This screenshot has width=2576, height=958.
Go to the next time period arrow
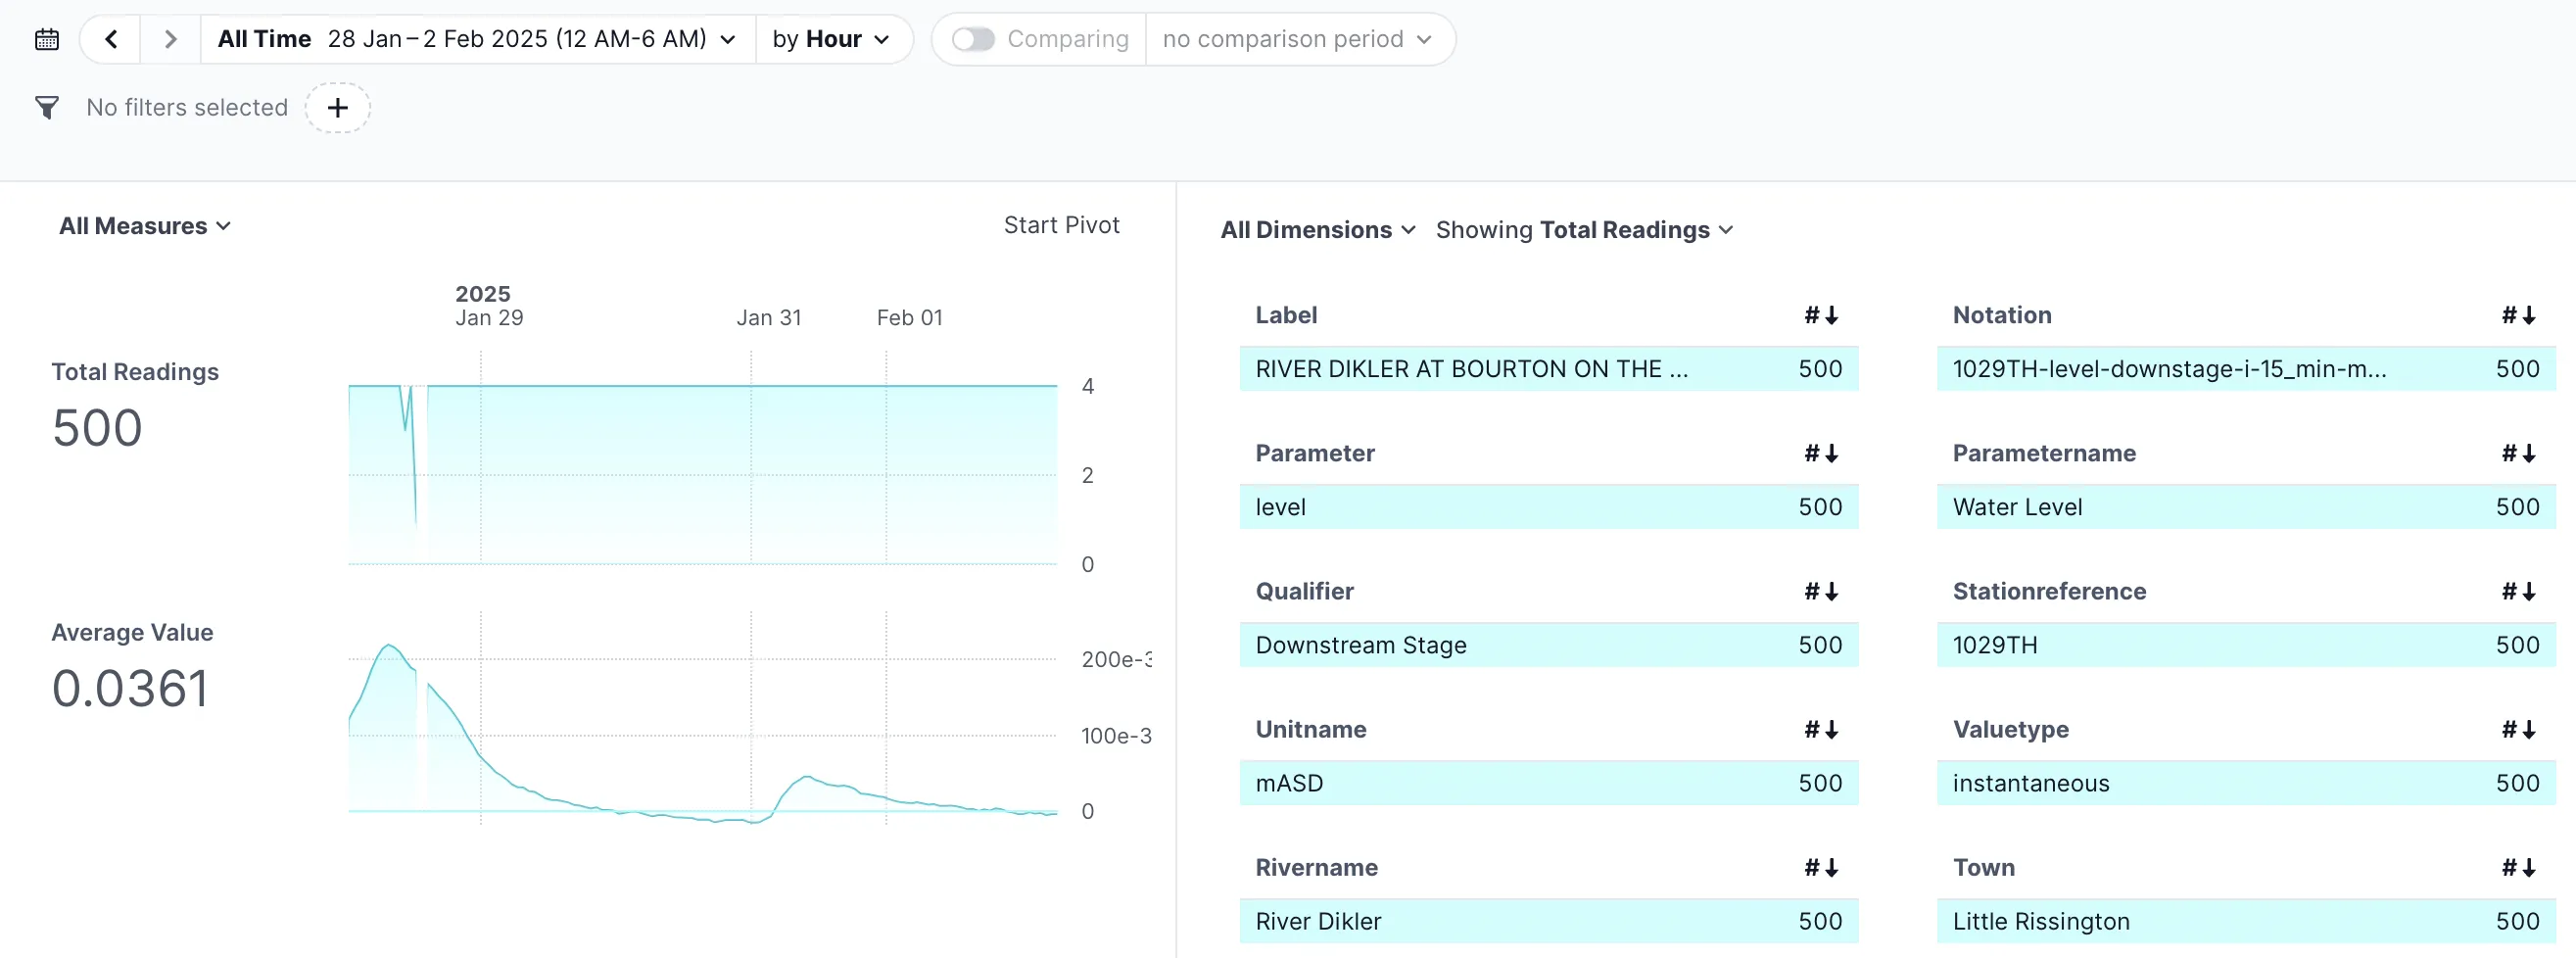[170, 40]
